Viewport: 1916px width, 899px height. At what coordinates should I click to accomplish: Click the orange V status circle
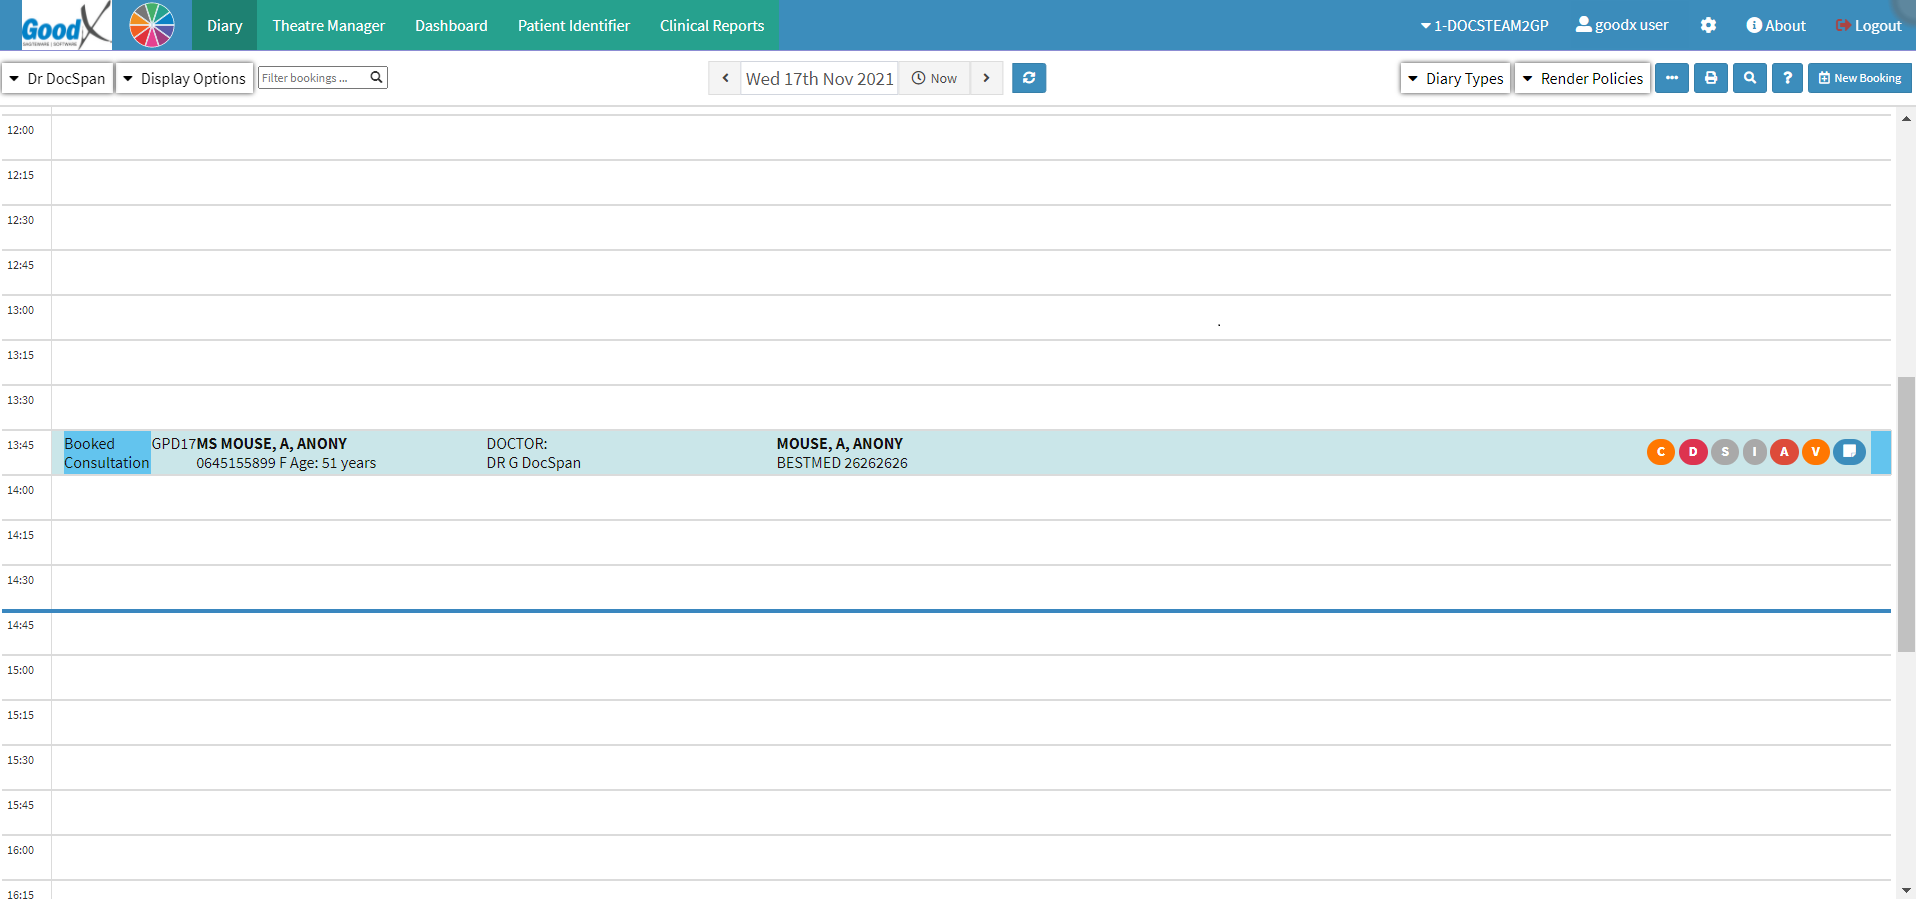1815,452
